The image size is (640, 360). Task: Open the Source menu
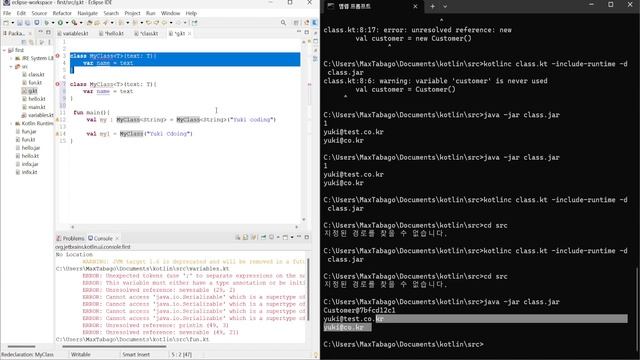[x=39, y=13]
